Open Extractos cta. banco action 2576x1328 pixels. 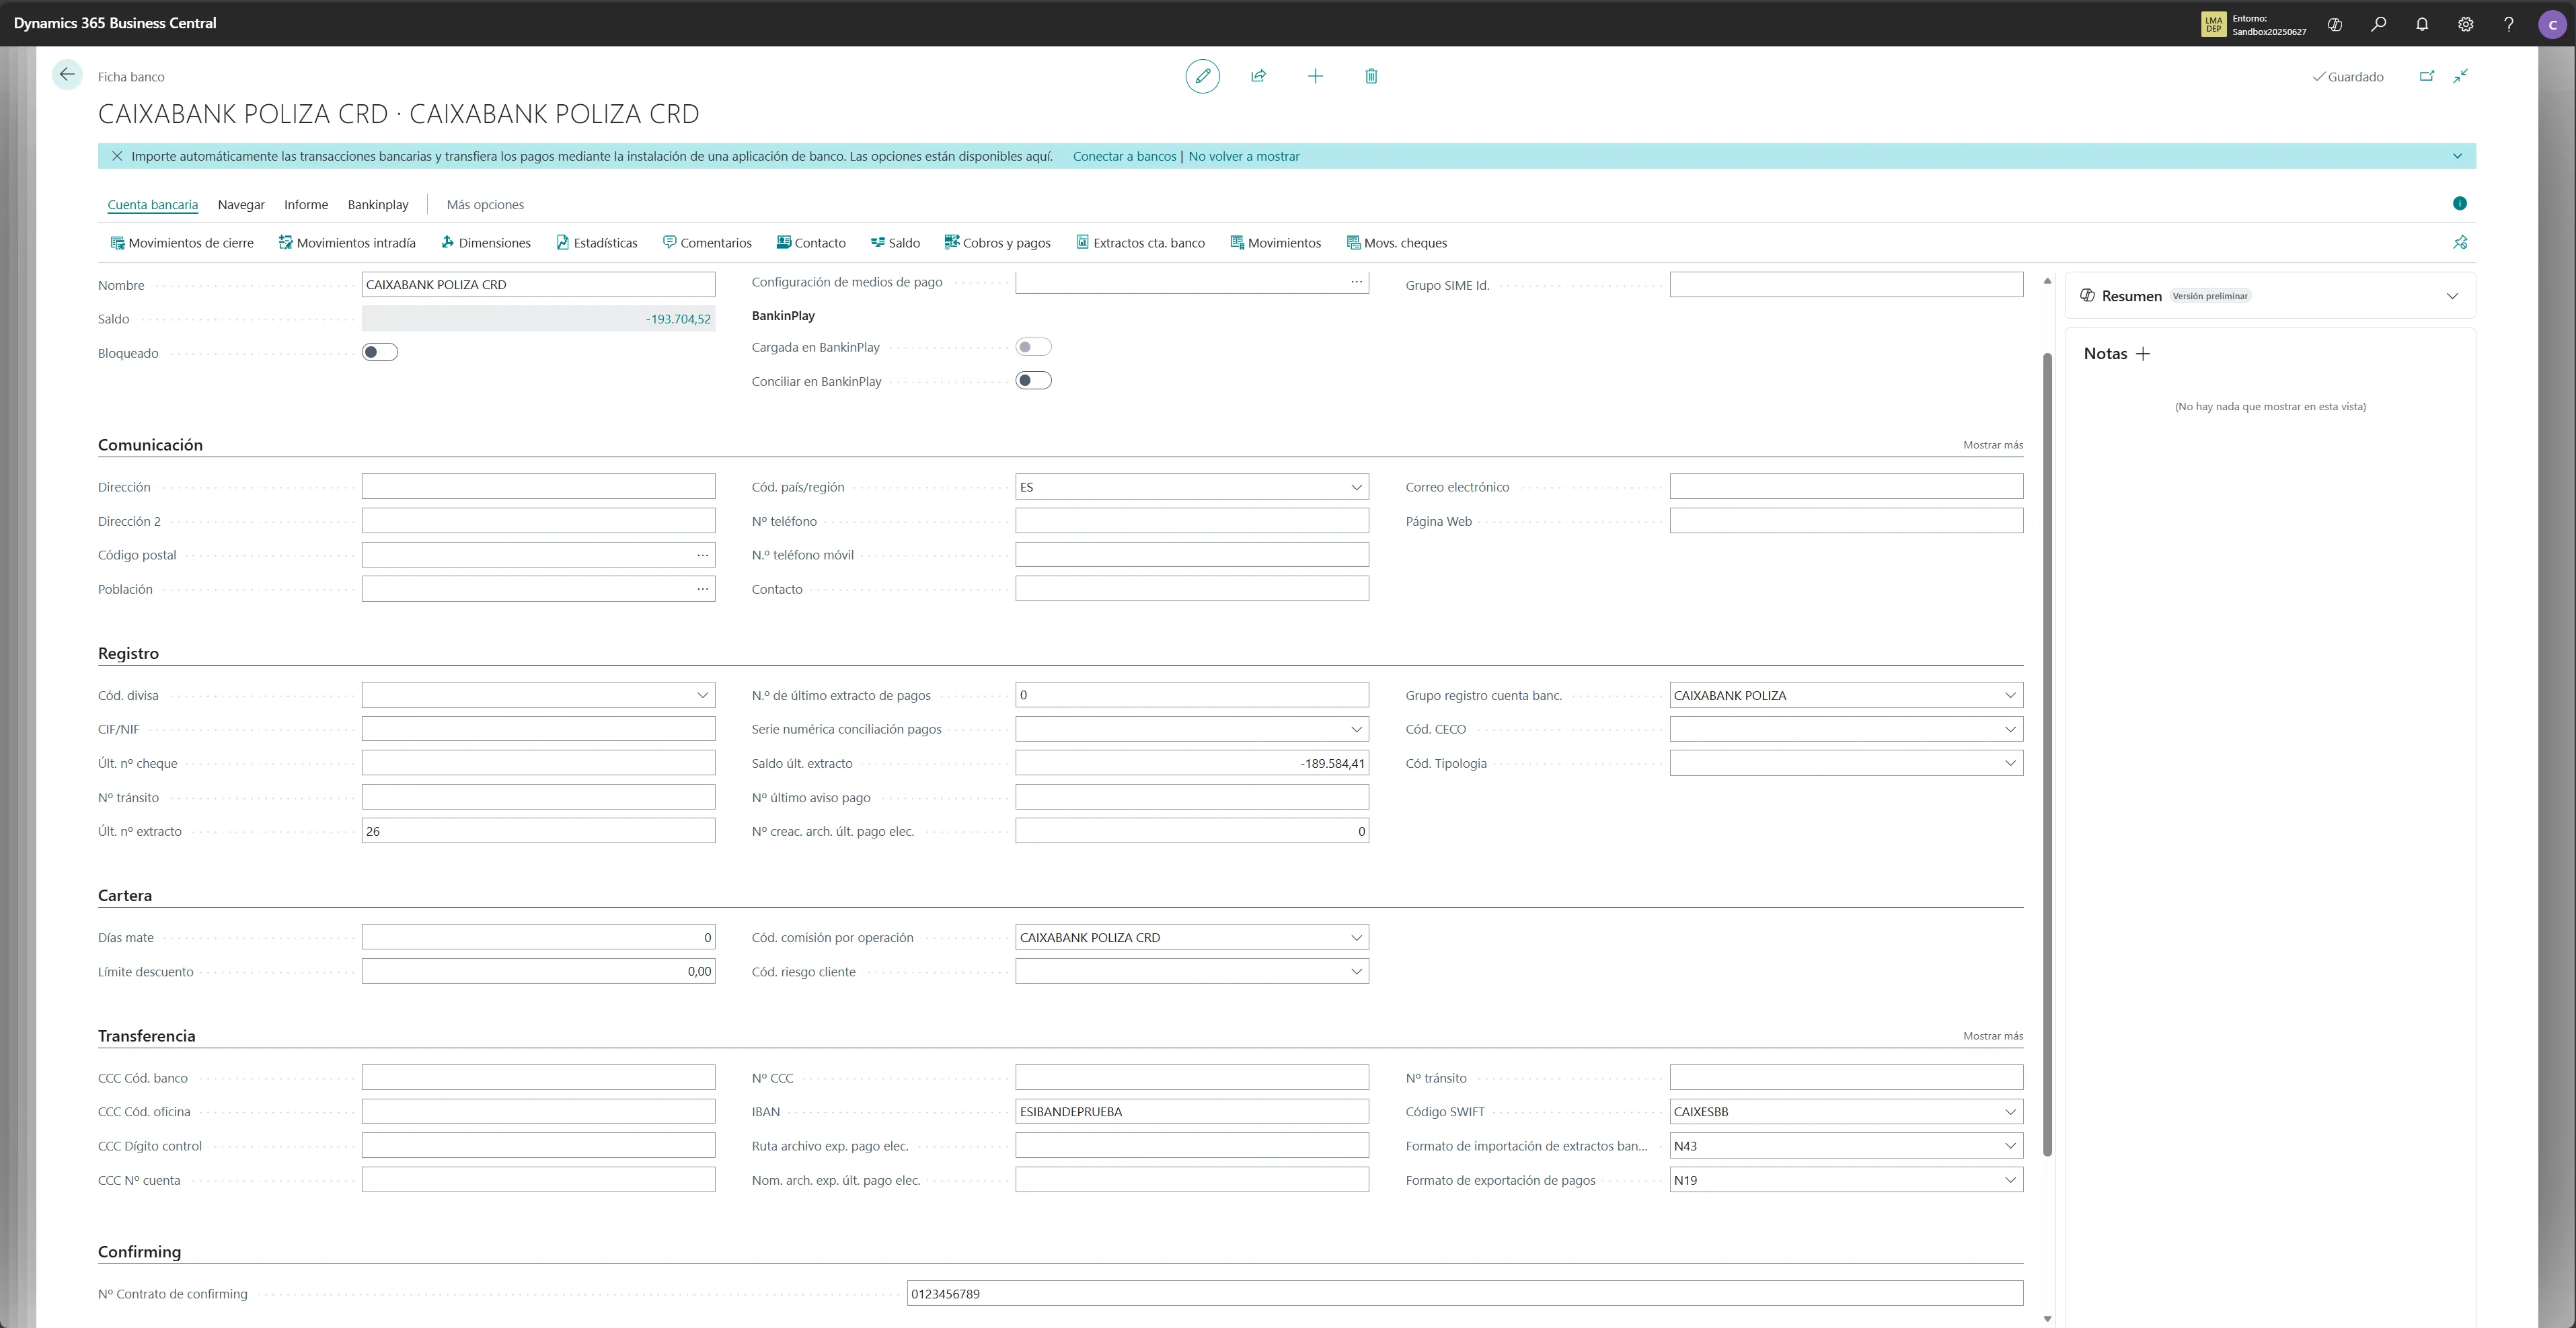coord(1140,243)
